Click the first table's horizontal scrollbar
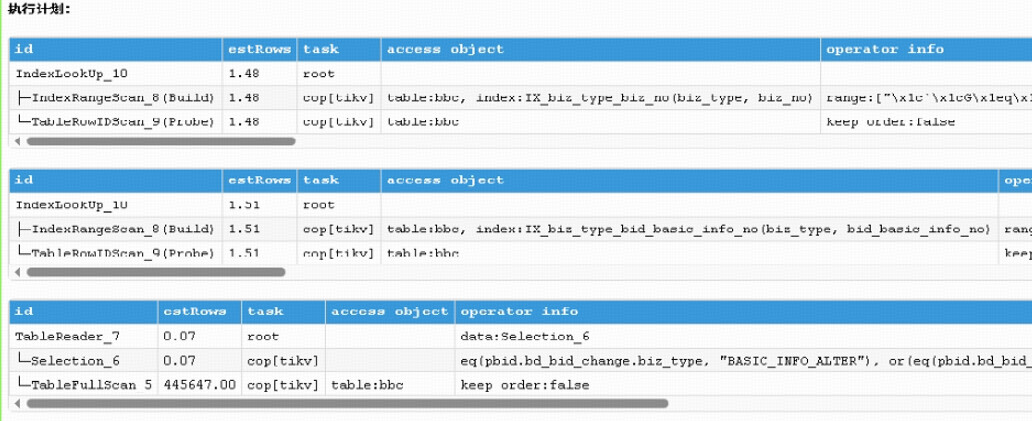The height and width of the screenshot is (421, 1032). (161, 141)
